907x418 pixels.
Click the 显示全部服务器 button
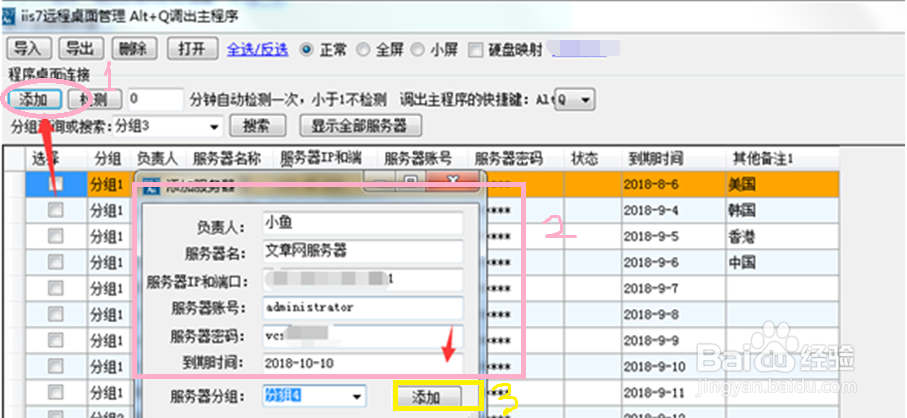coord(360,125)
